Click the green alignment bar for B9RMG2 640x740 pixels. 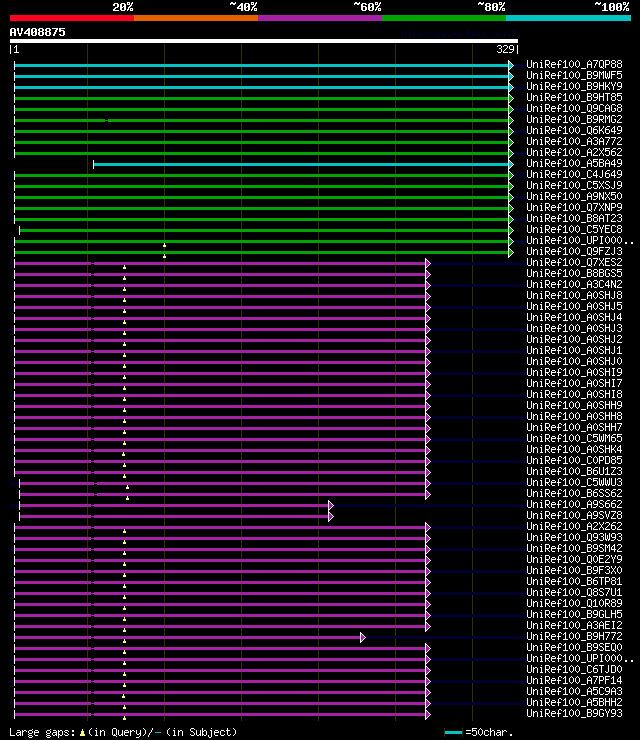[x=261, y=120]
